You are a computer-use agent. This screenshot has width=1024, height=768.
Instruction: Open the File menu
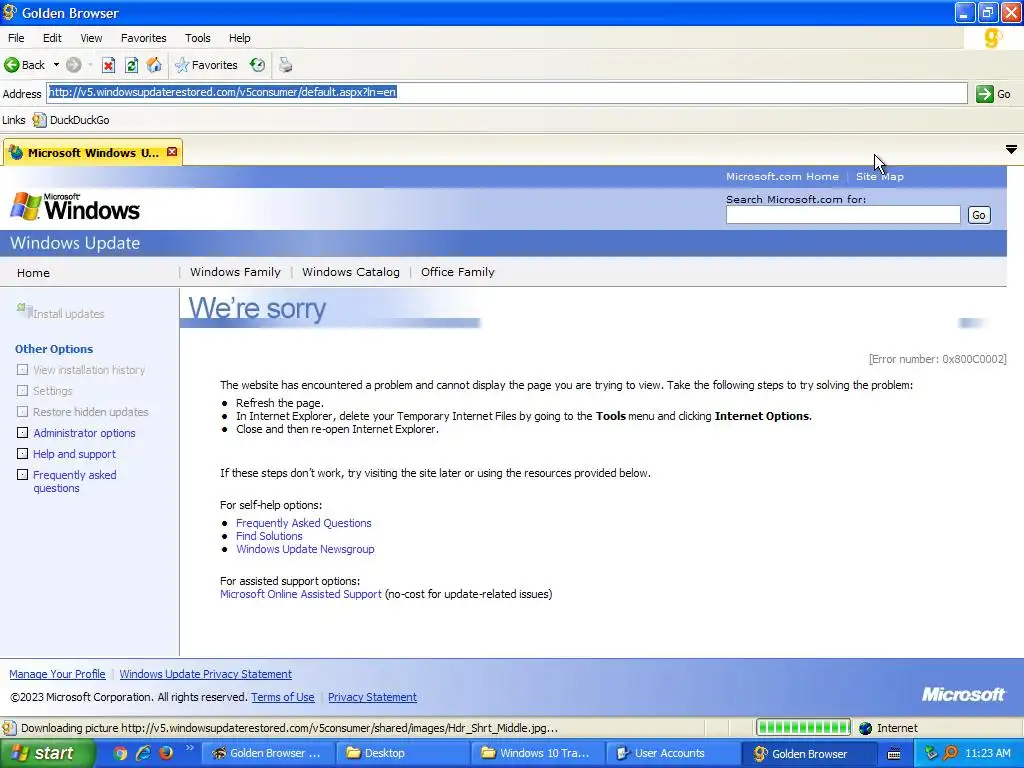click(16, 38)
